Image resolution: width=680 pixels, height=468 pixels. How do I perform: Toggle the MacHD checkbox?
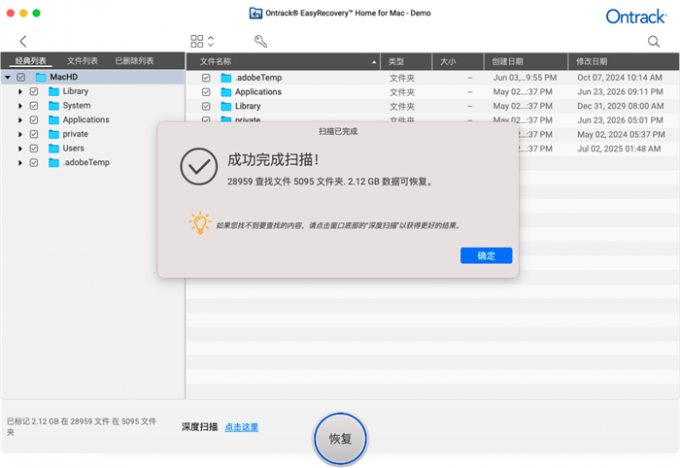21,77
